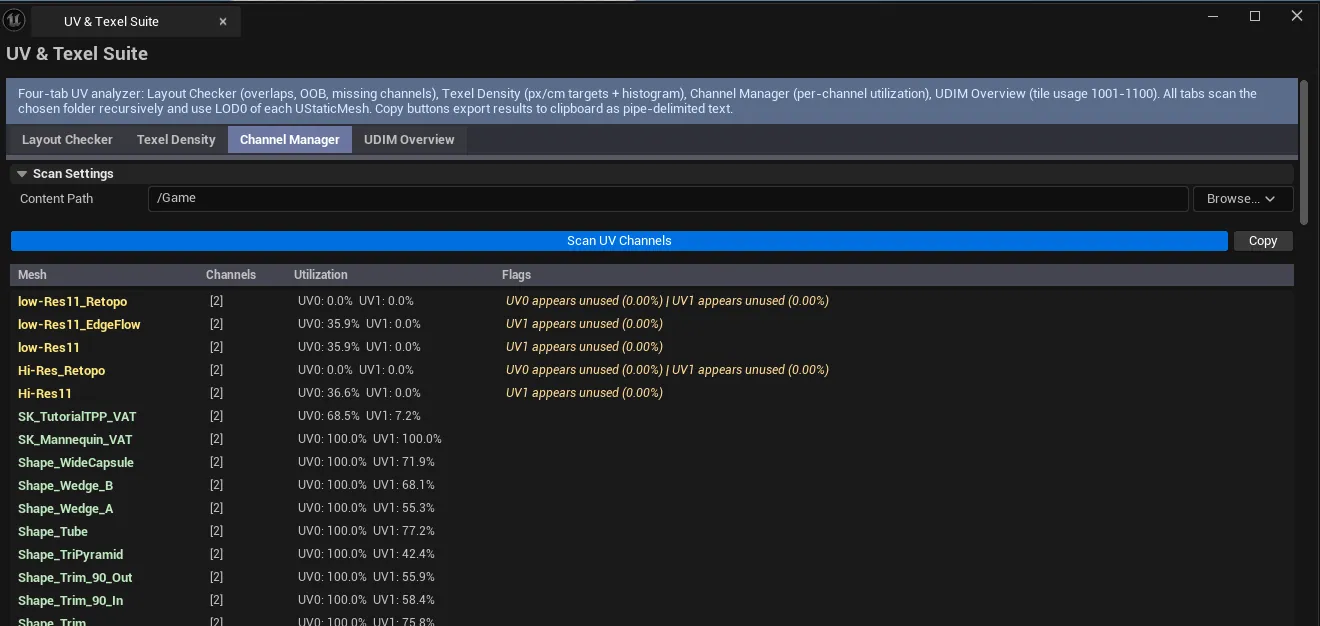
Task: Select the low-Res11_EdgeFlow mesh row
Action: point(652,324)
